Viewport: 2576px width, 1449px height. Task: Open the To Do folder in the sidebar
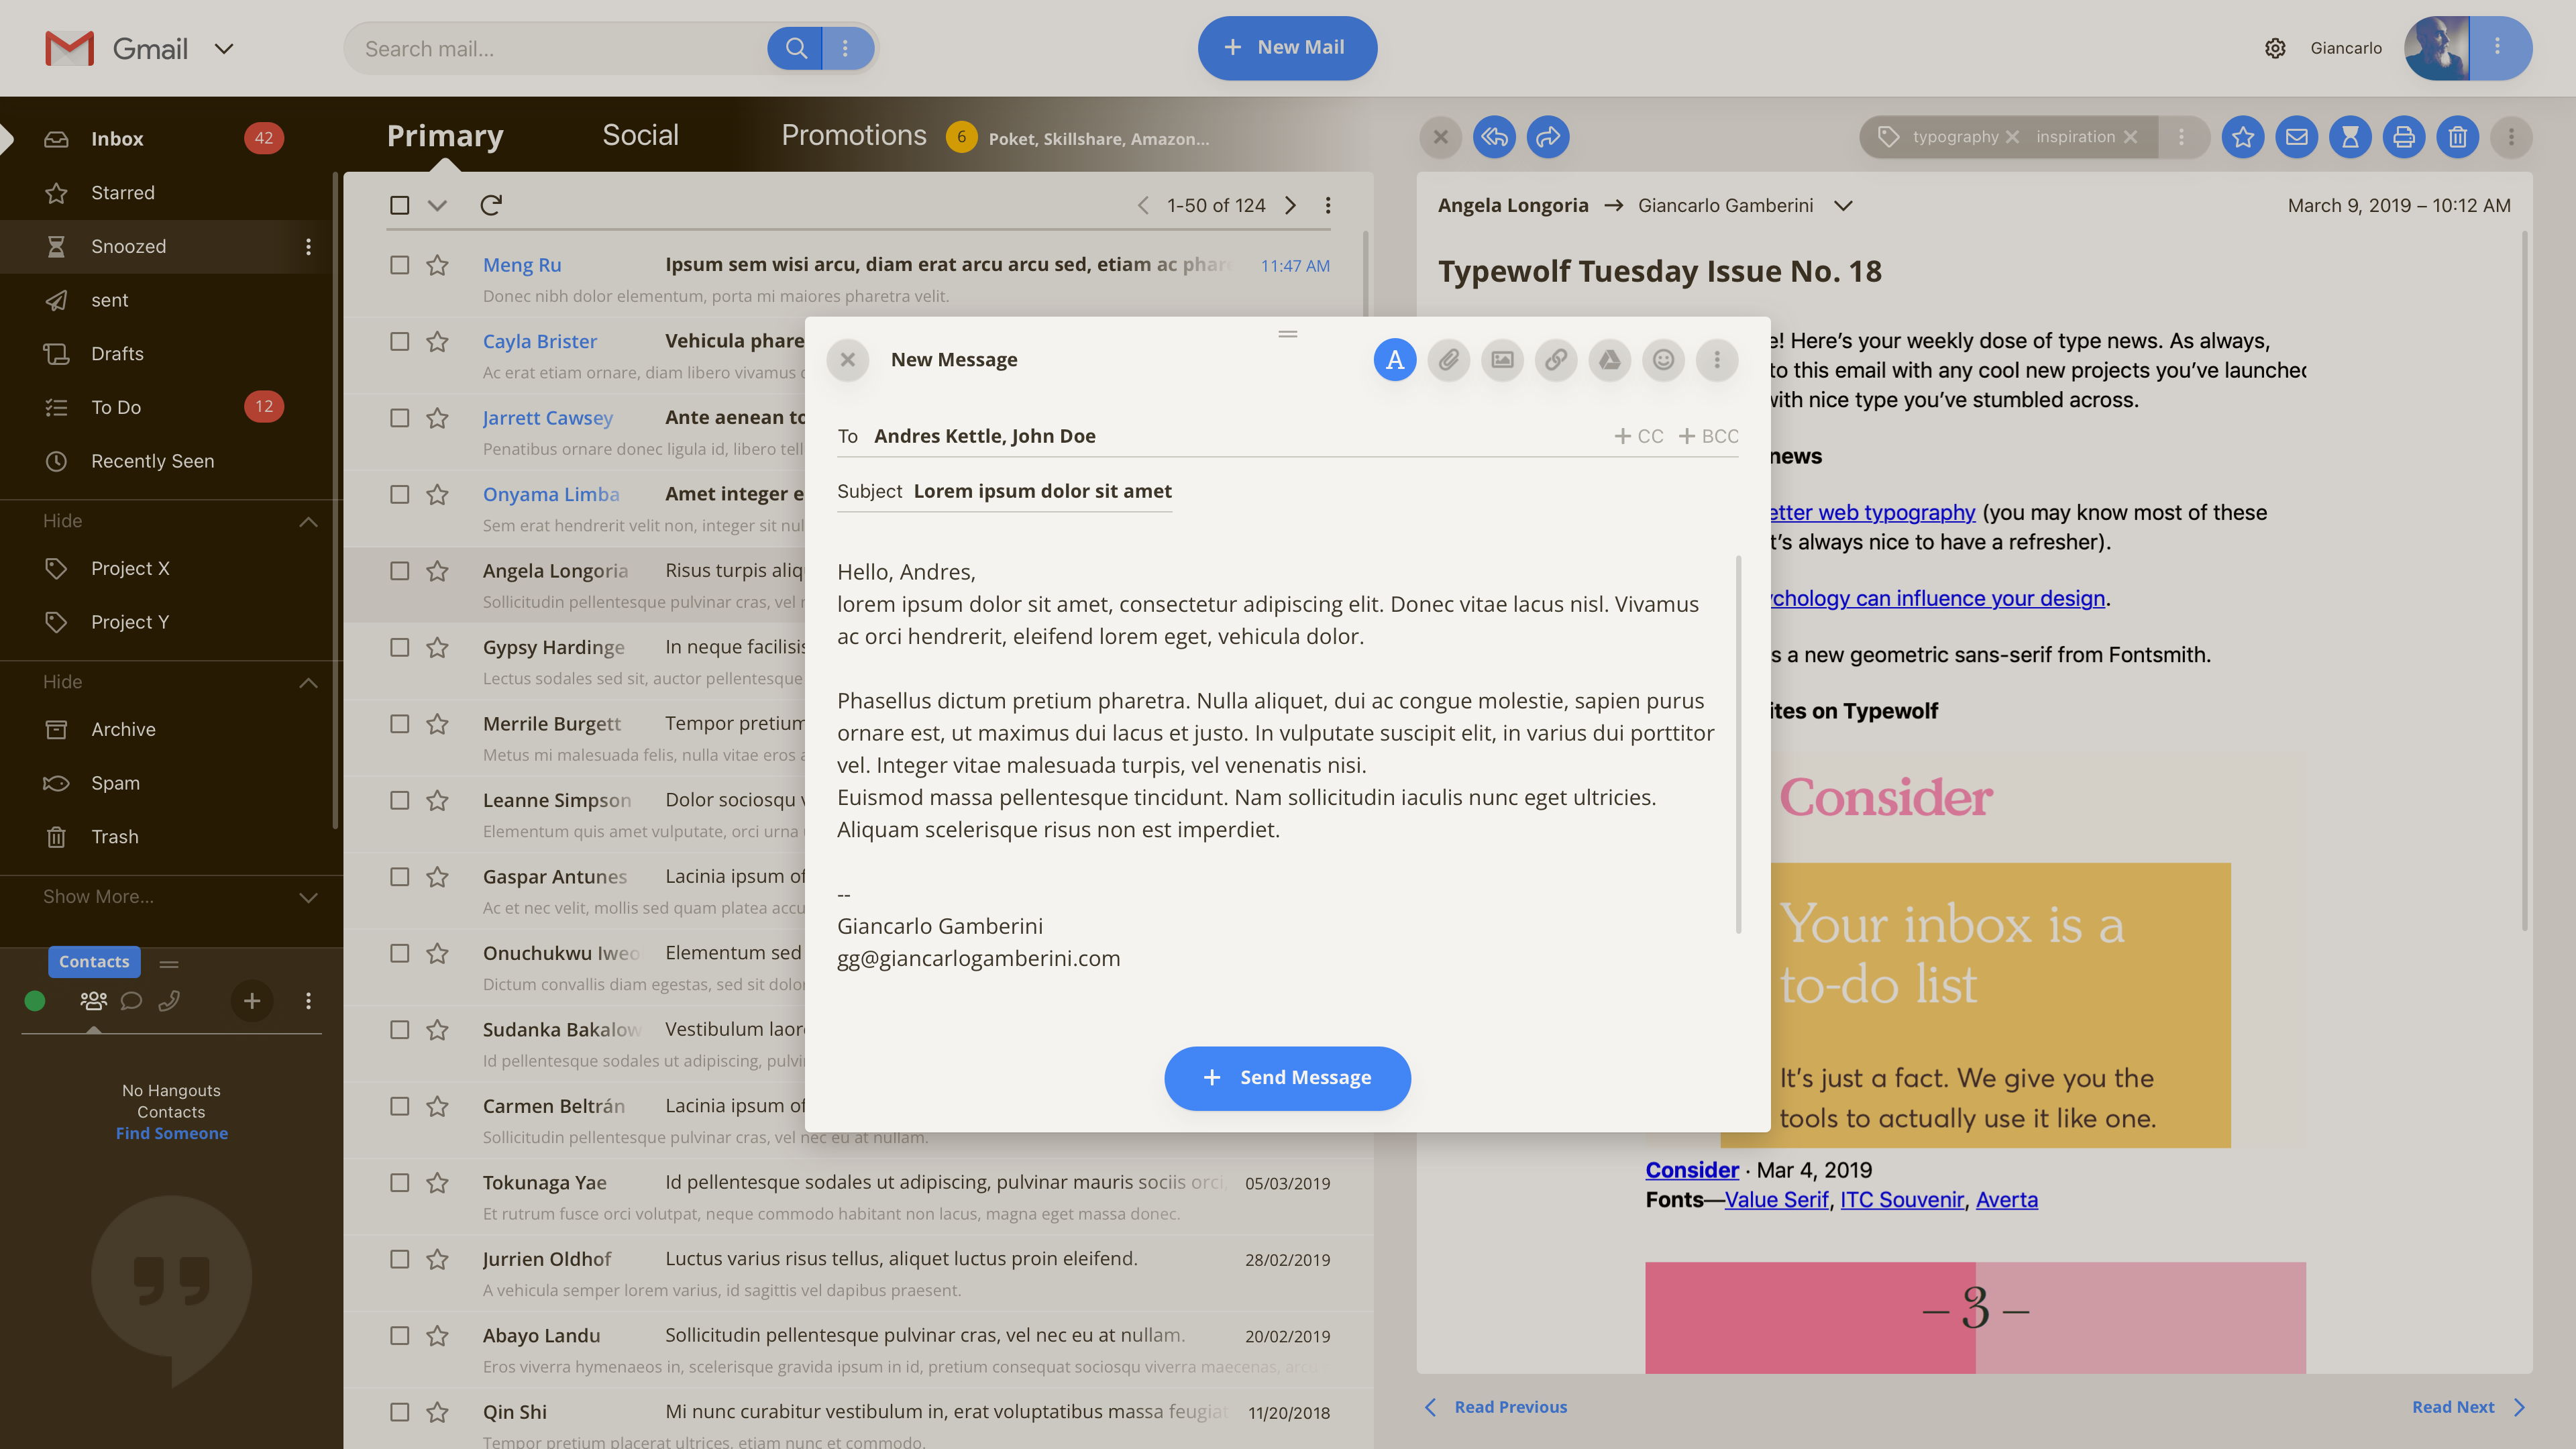(x=116, y=407)
